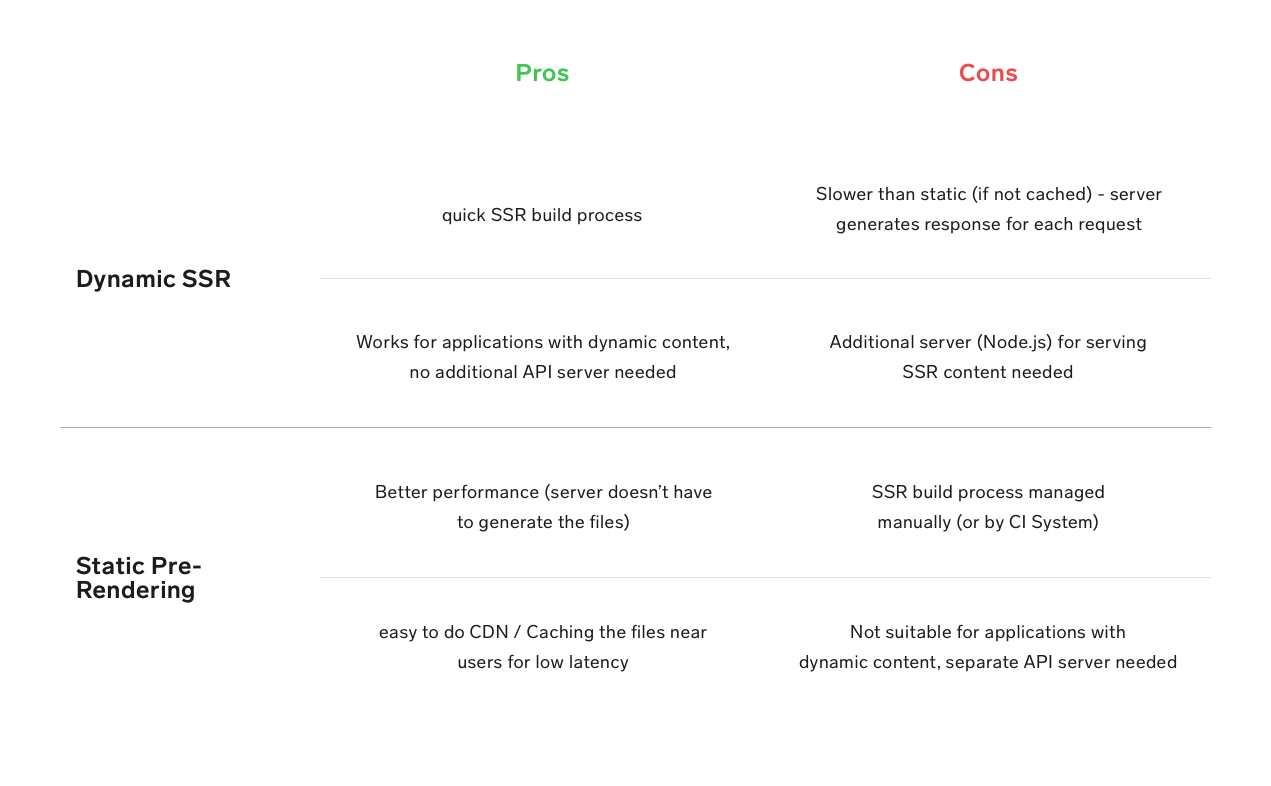Click the green Pros column header
Viewport: 1271px width, 786px height.
tap(542, 73)
